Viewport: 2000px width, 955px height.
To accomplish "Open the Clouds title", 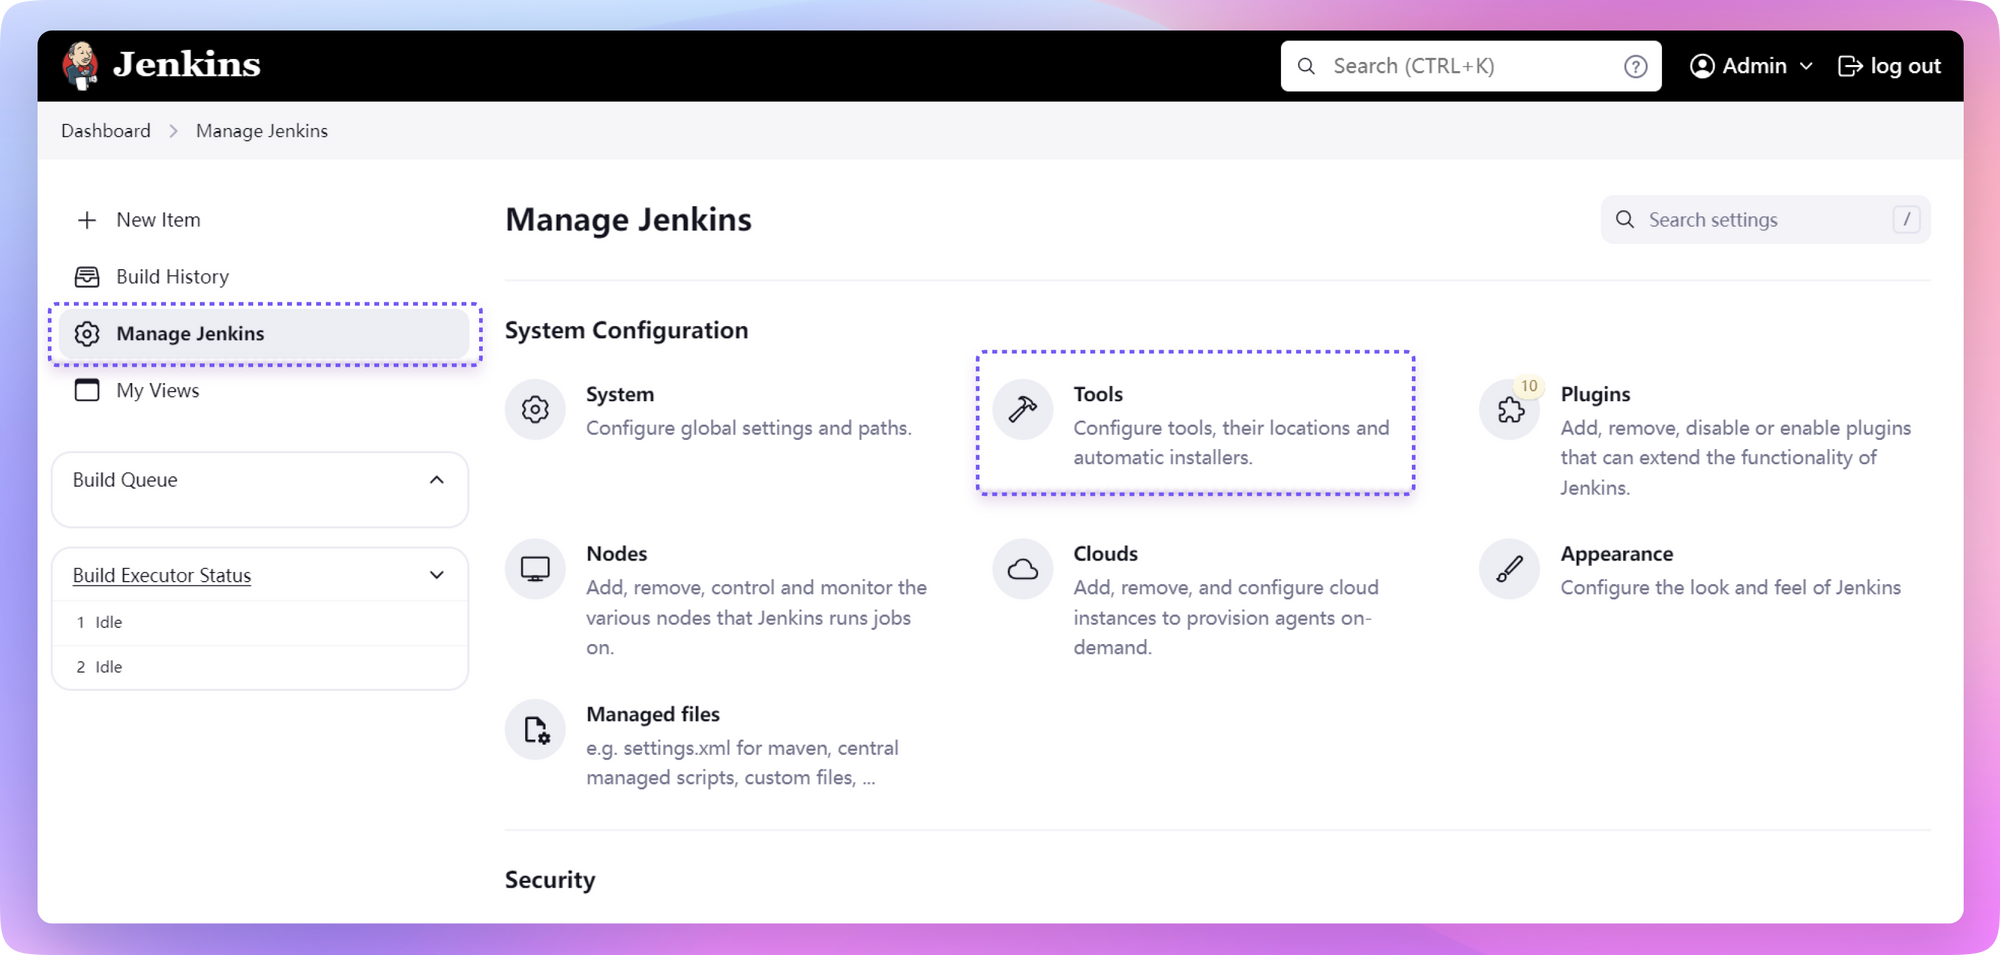I will click(1105, 554).
